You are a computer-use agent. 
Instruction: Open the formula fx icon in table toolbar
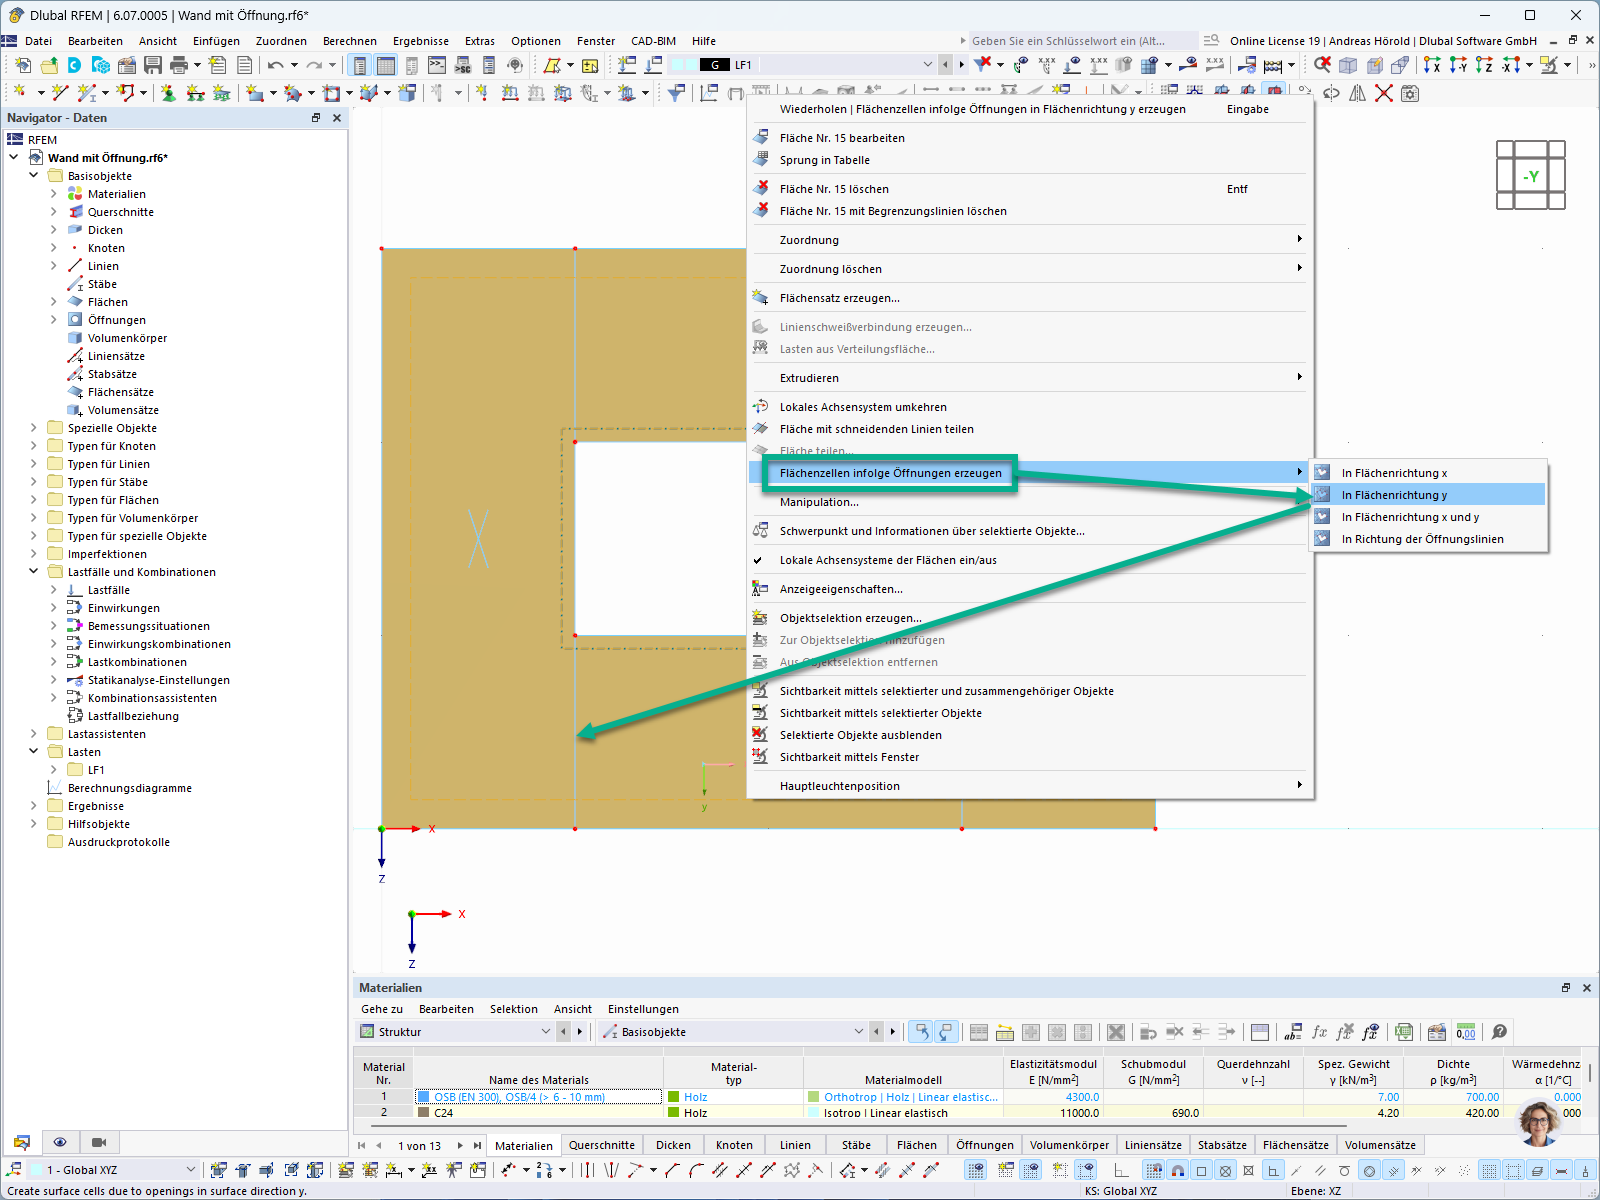point(1319,1032)
